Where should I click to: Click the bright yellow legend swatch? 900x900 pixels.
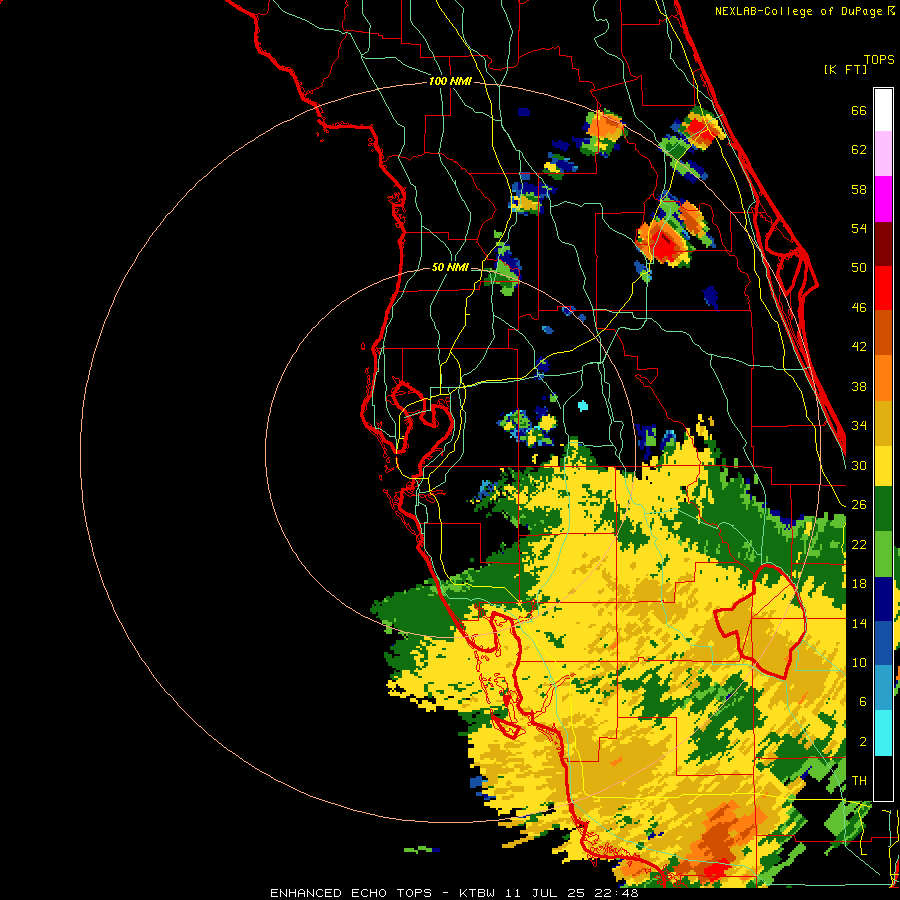pyautogui.click(x=883, y=466)
